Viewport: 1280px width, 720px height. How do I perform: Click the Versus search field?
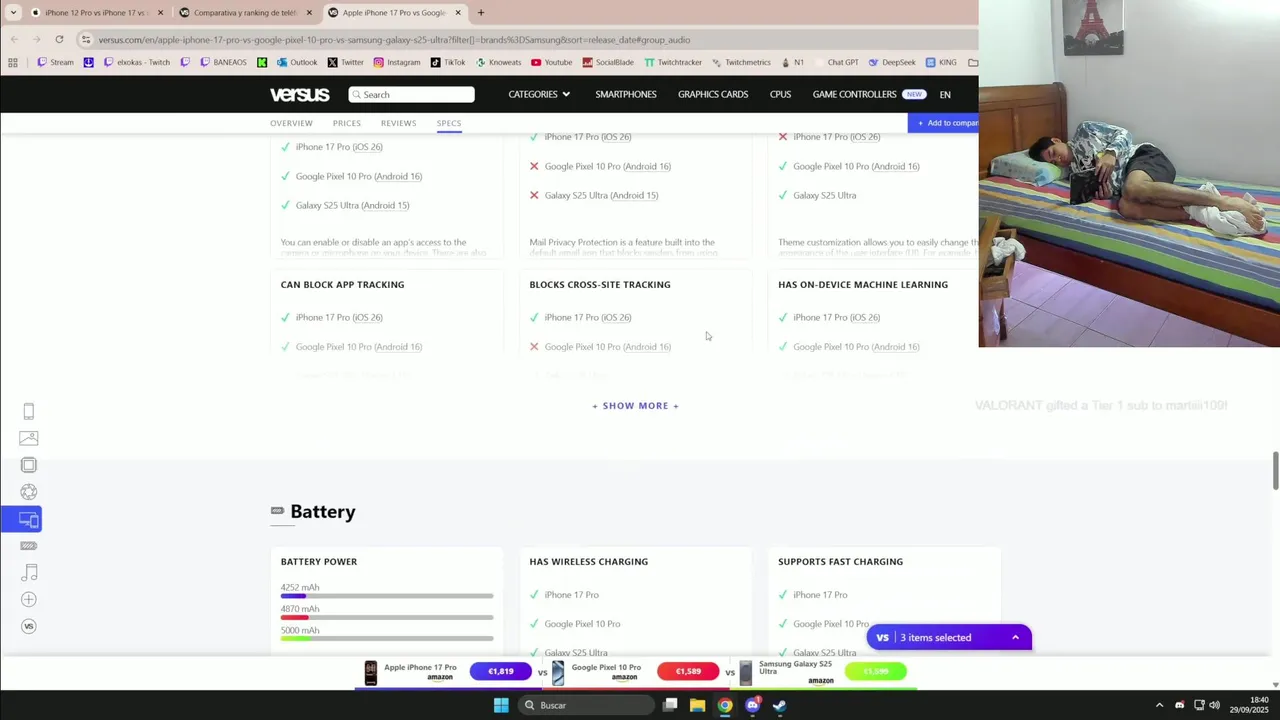411,94
